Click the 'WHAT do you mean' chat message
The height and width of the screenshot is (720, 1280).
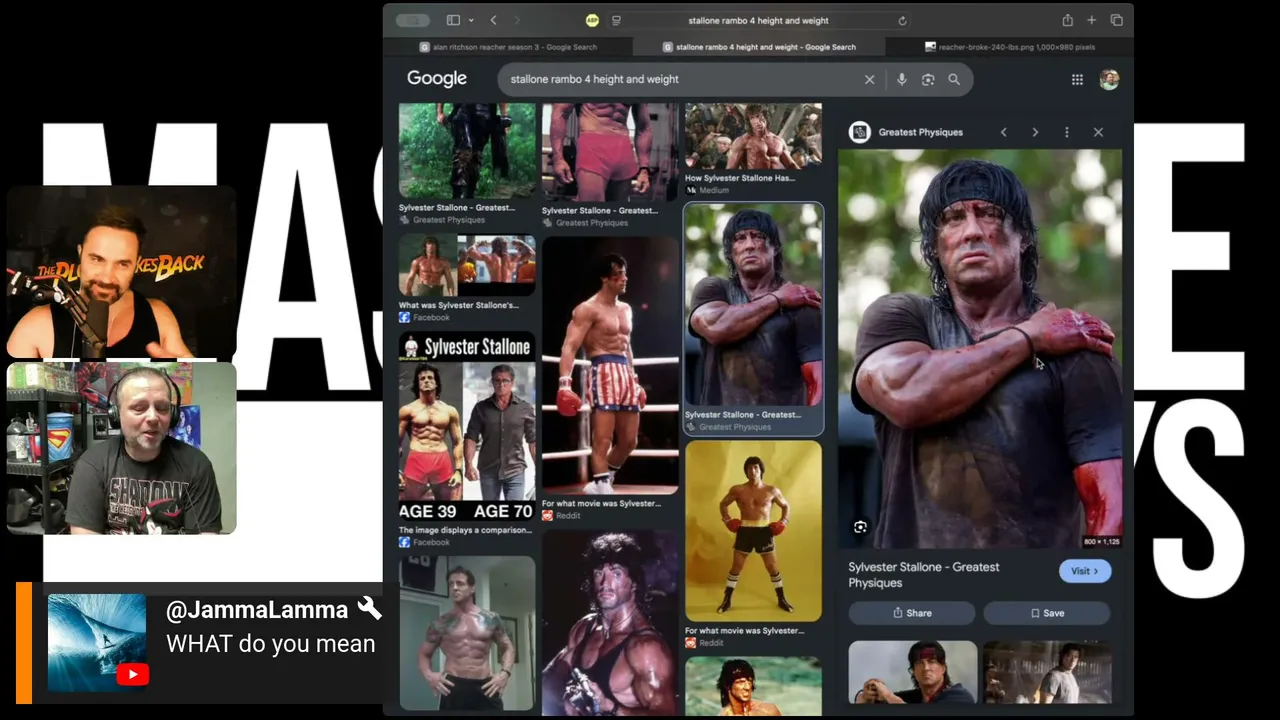(271, 644)
